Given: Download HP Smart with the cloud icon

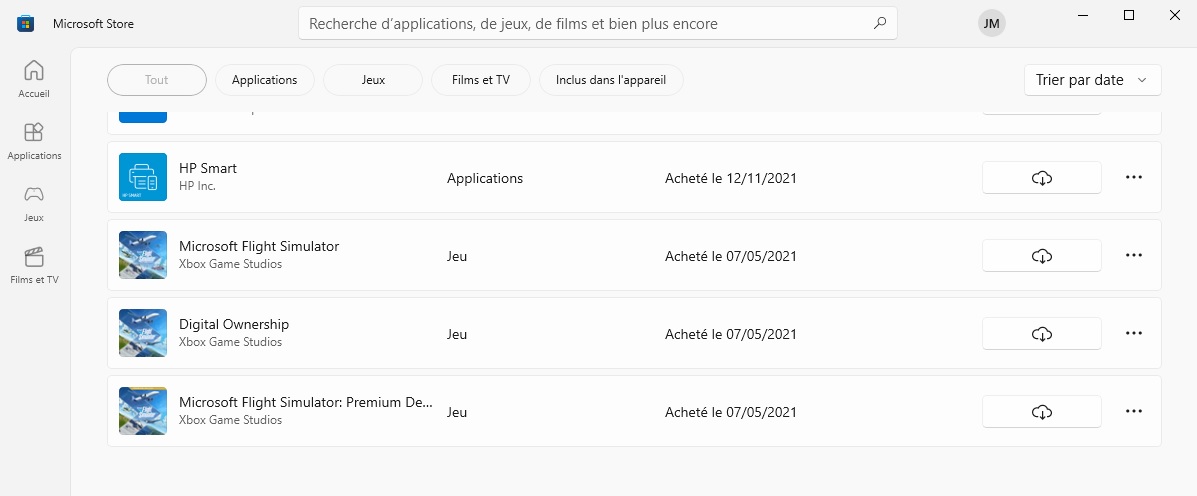Looking at the screenshot, I should [1041, 178].
